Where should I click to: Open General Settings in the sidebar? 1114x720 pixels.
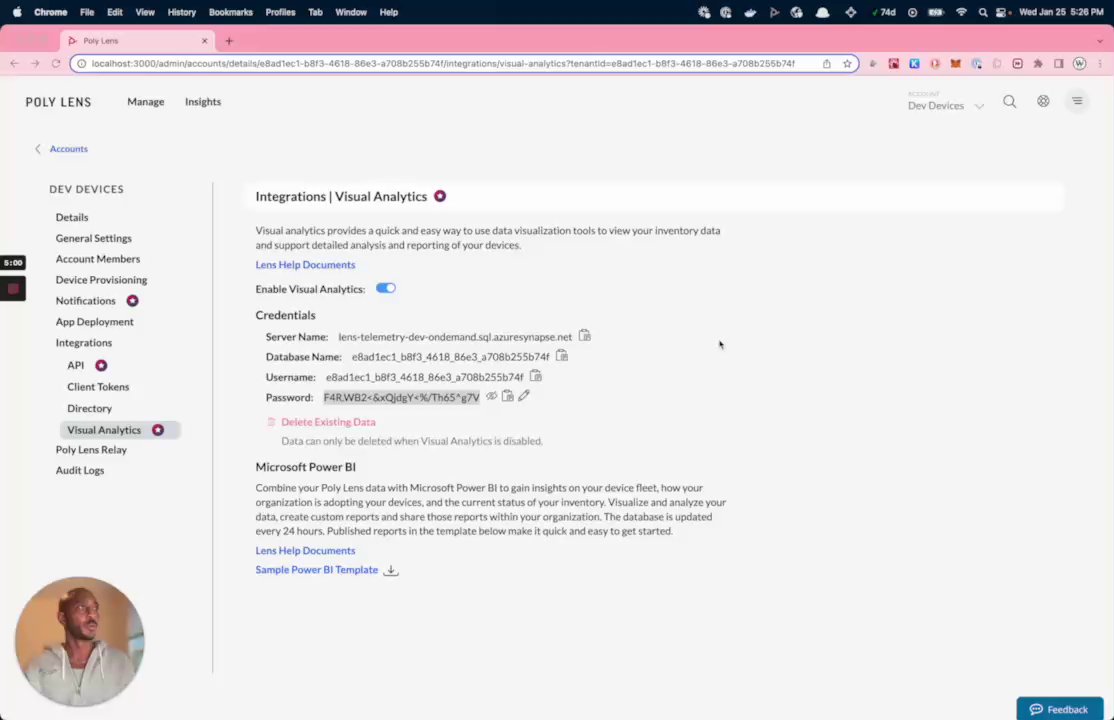click(x=93, y=238)
